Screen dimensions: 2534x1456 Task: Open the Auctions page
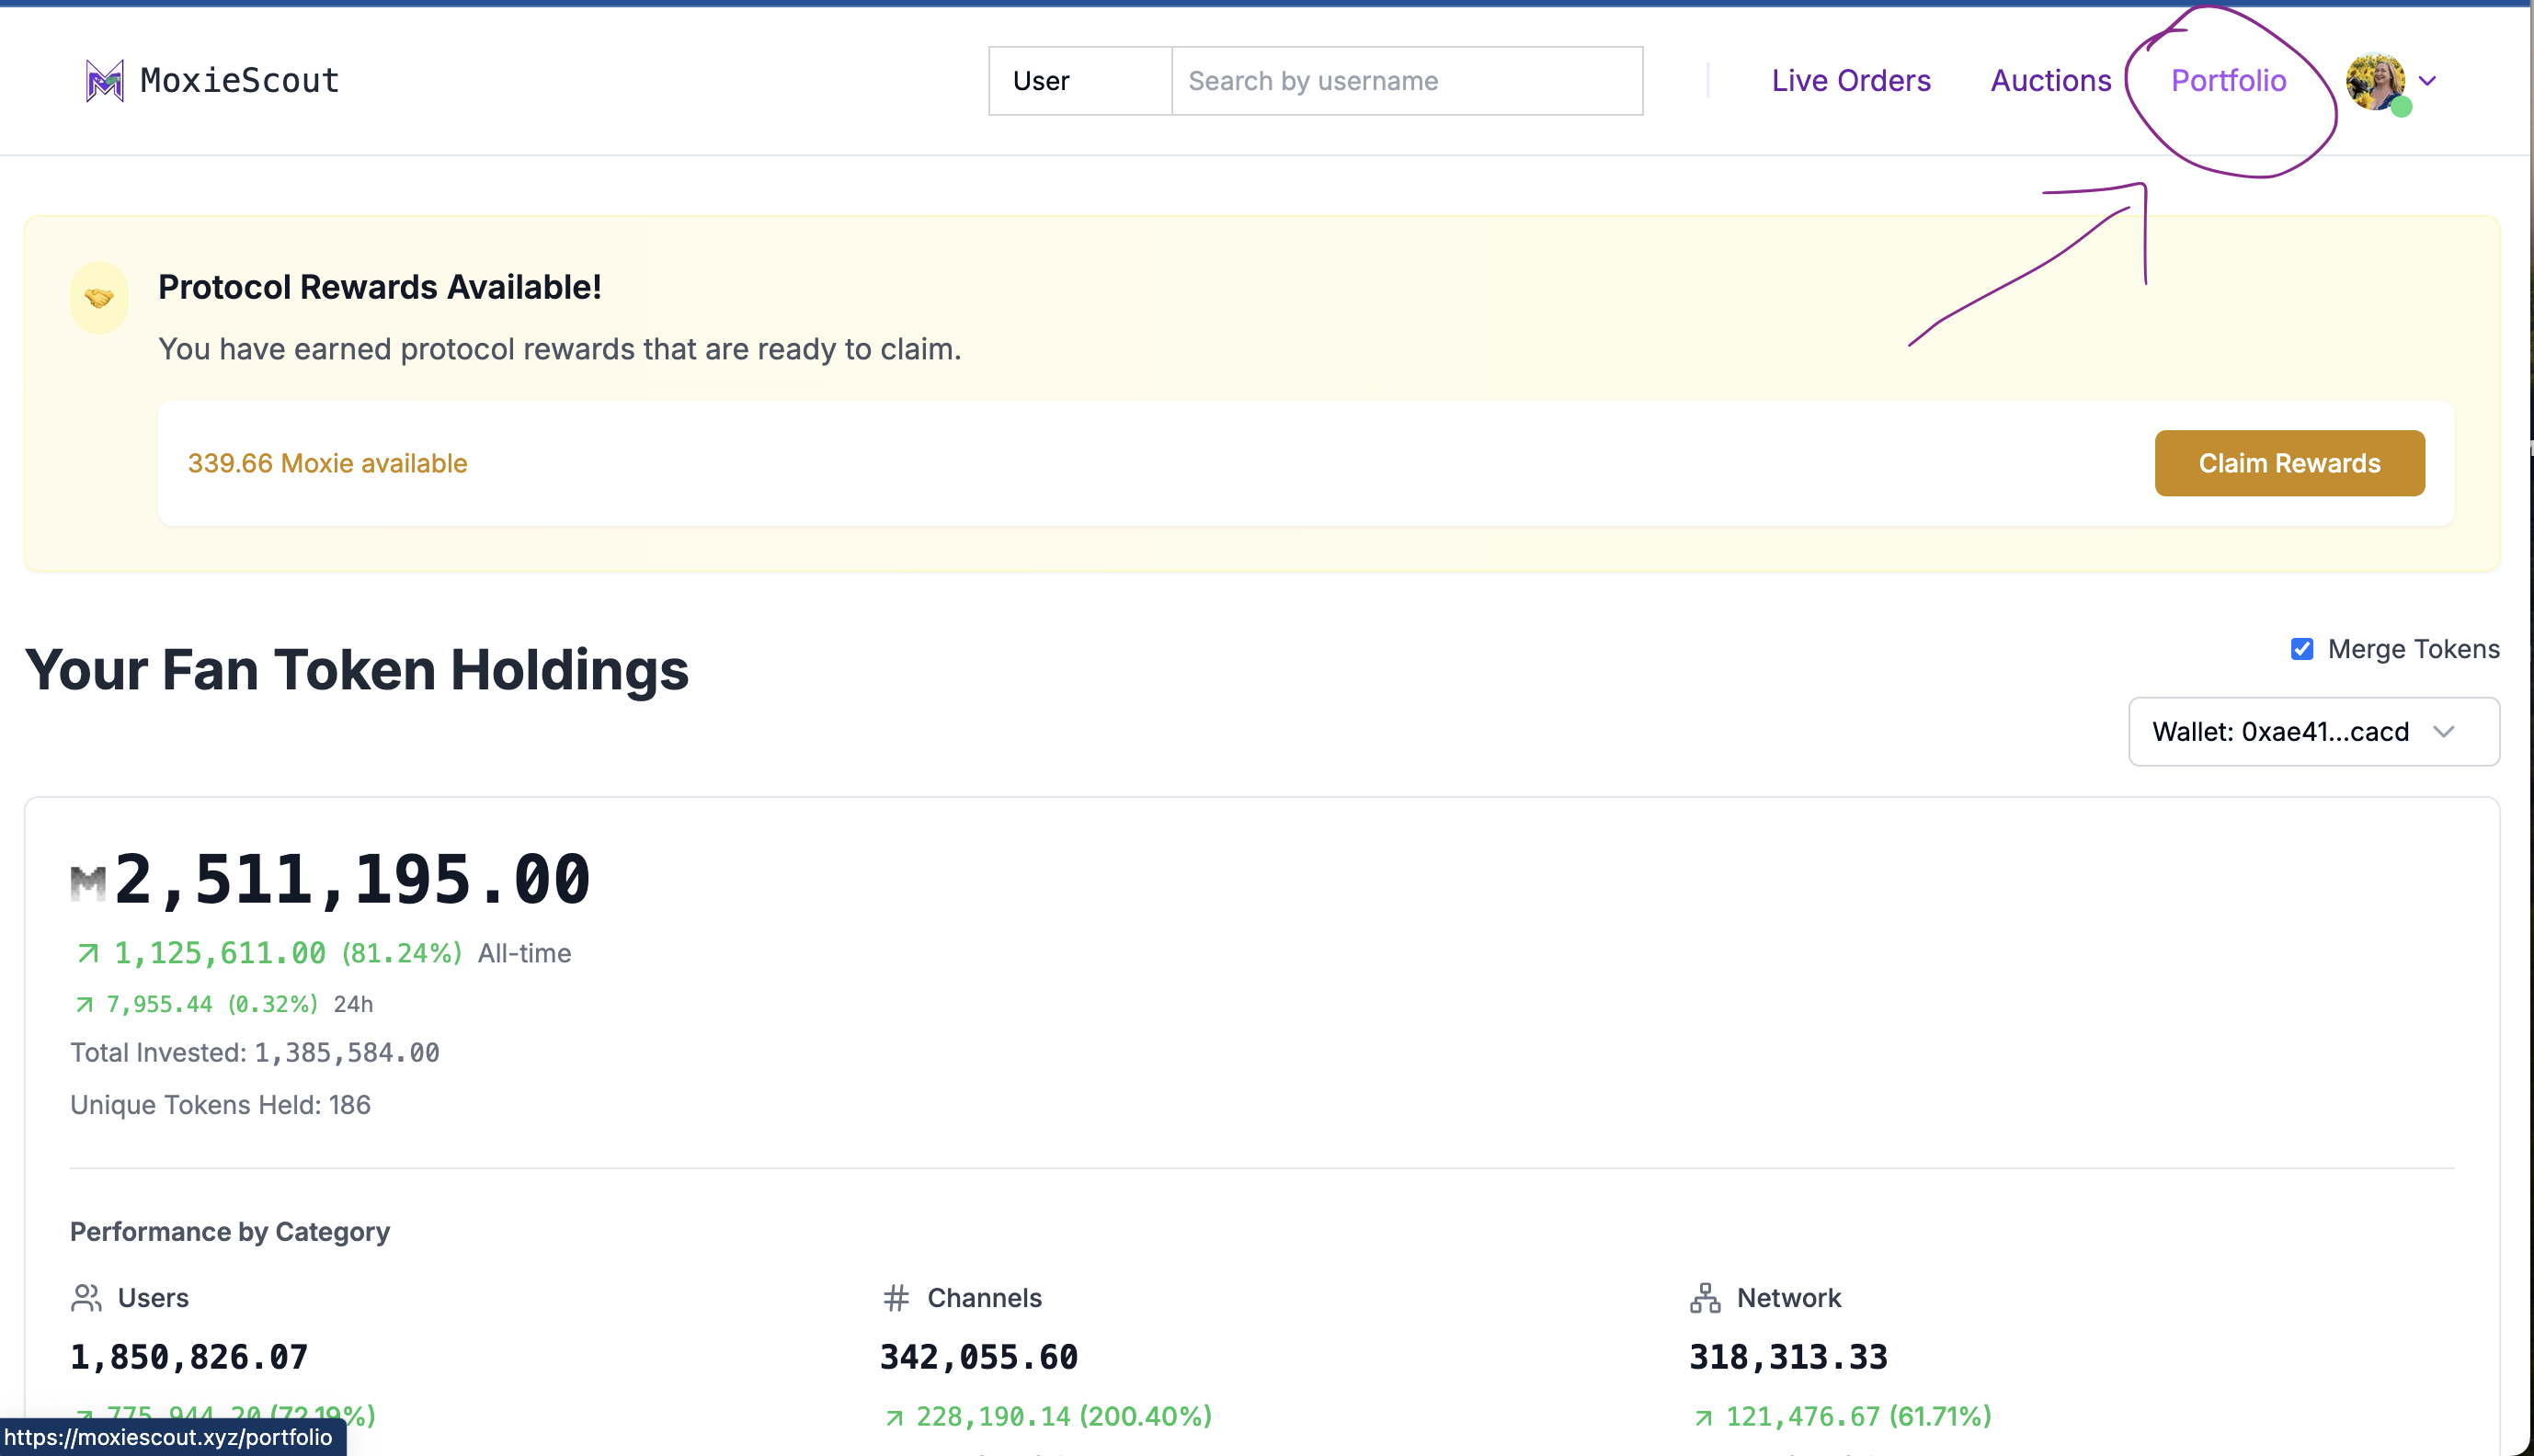tap(2050, 80)
